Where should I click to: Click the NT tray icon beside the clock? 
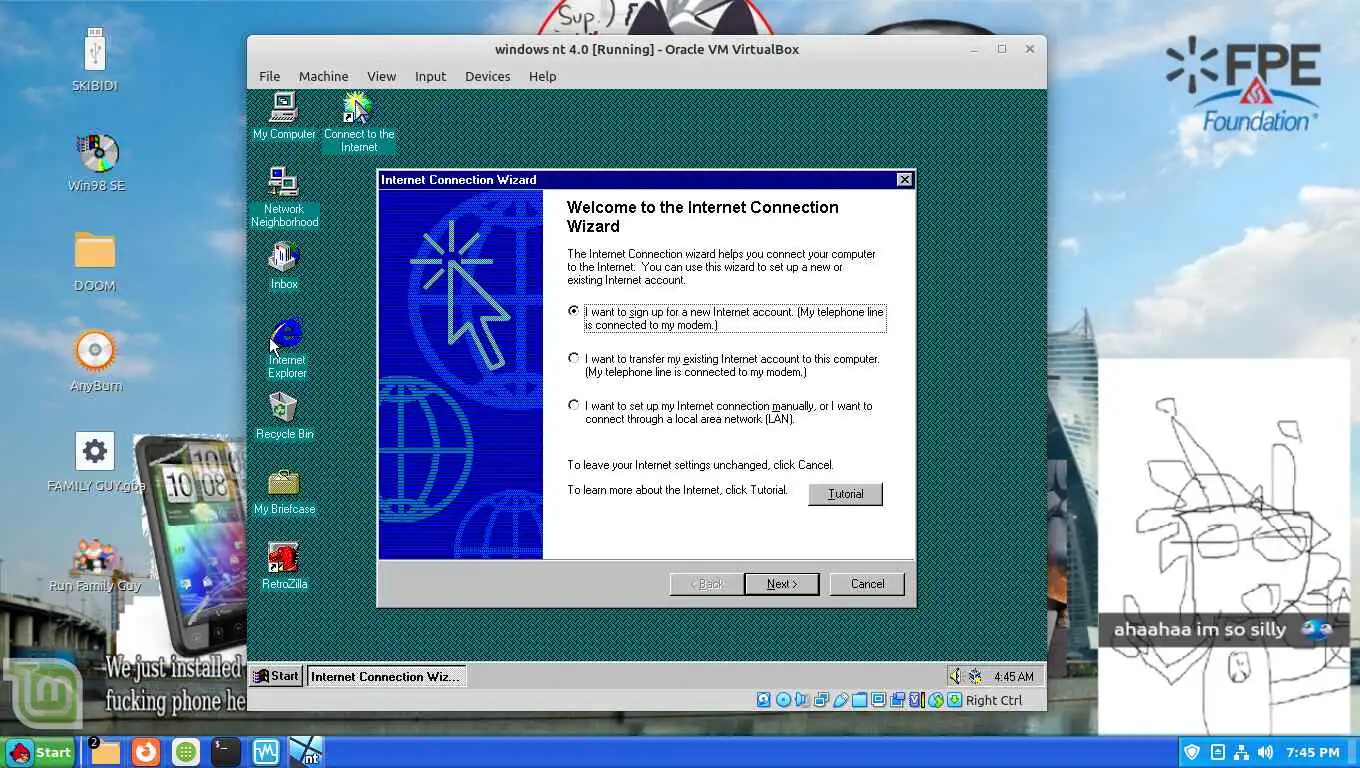click(x=975, y=676)
